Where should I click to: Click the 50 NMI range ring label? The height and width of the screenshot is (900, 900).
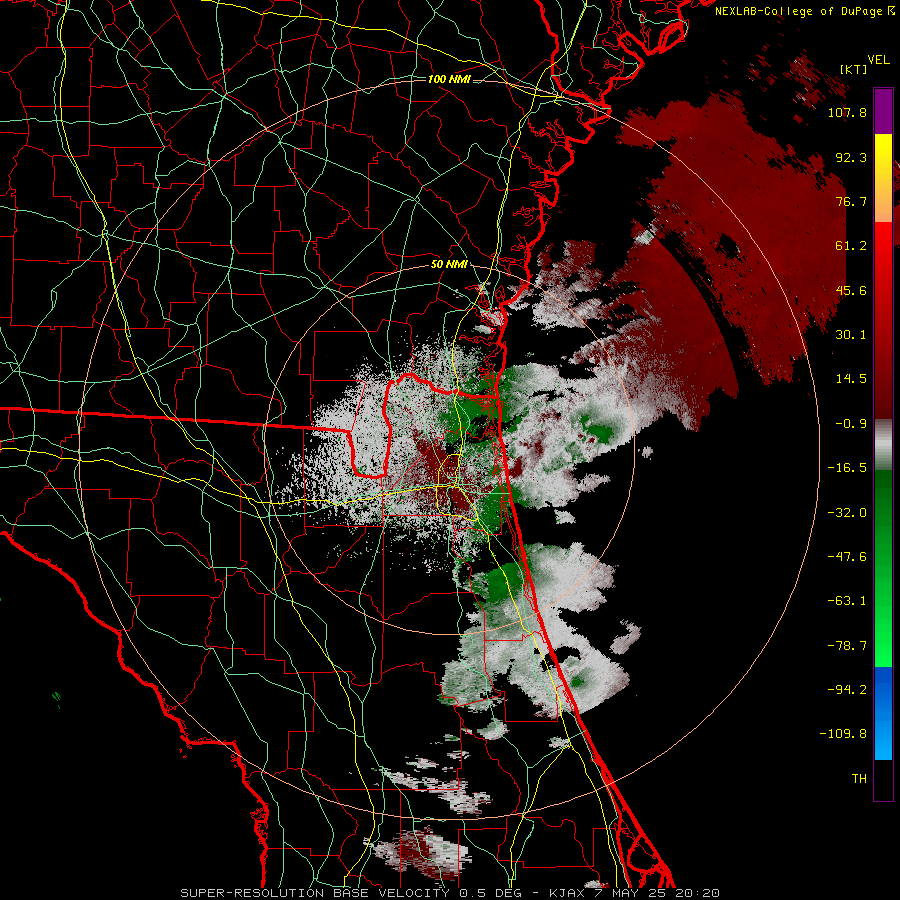tap(449, 265)
